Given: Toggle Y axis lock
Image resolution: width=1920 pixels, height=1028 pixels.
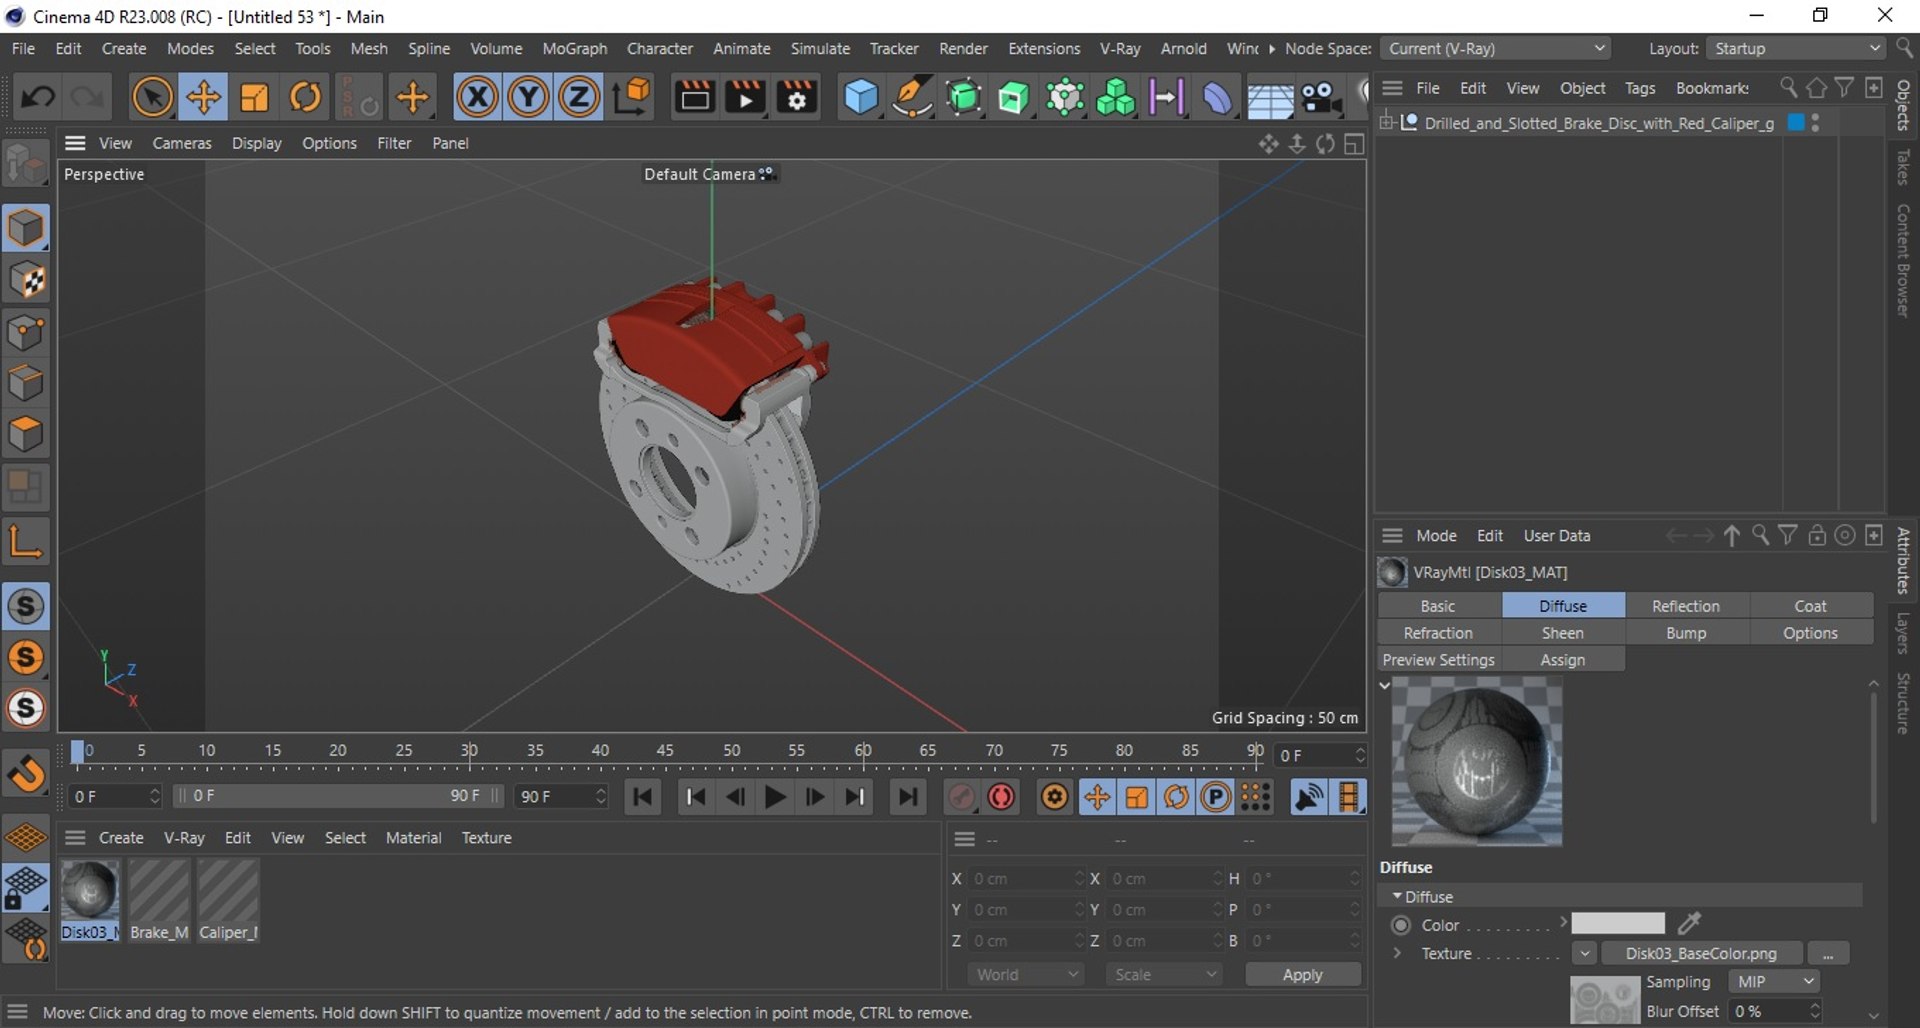Looking at the screenshot, I should coord(528,97).
